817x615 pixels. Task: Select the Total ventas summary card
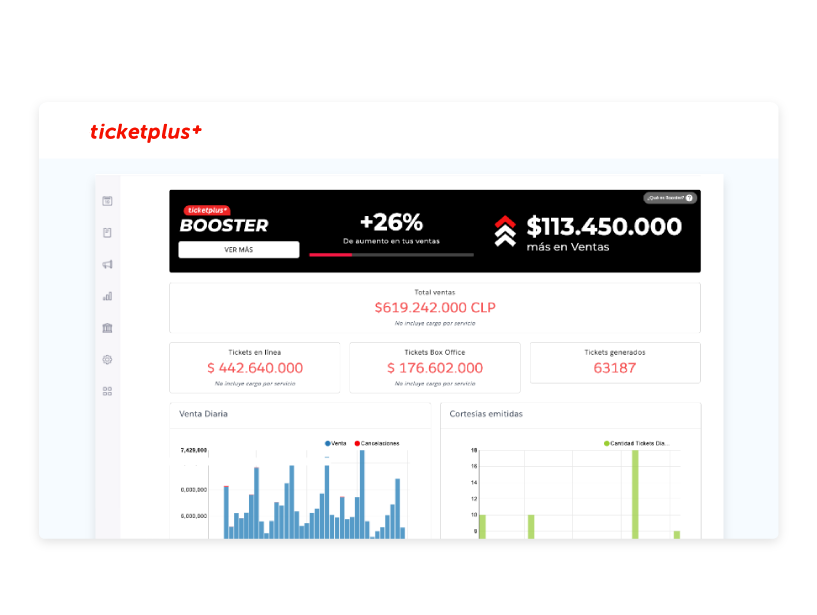[435, 308]
